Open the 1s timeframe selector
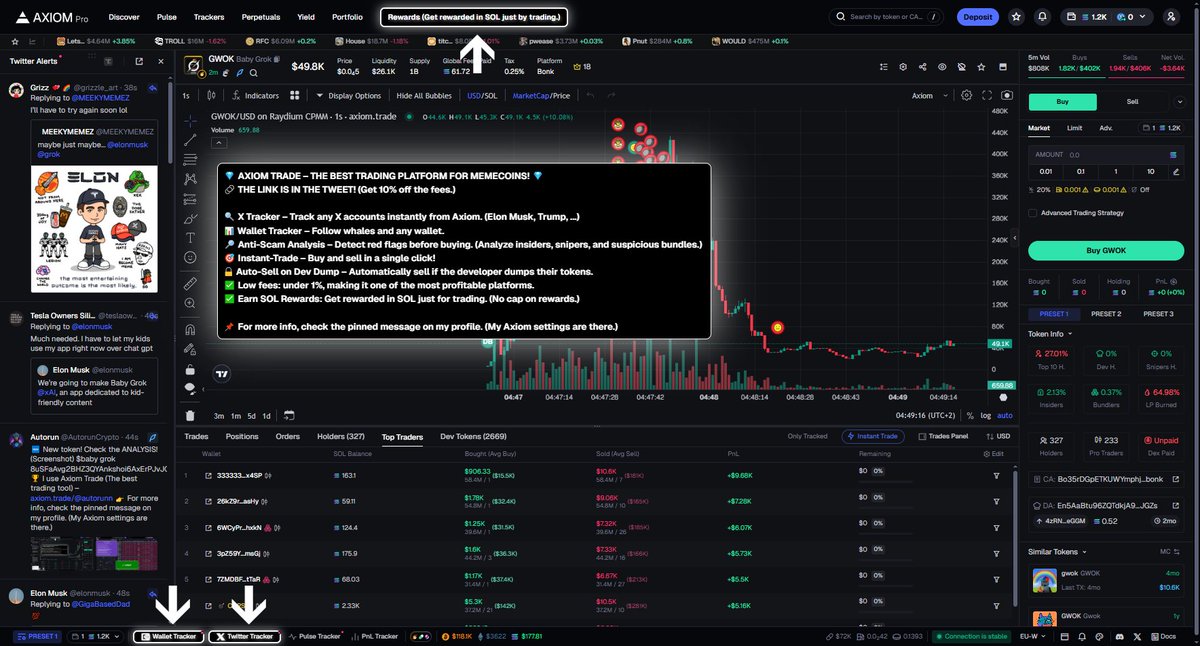This screenshot has height=646, width=1200. 186,96
